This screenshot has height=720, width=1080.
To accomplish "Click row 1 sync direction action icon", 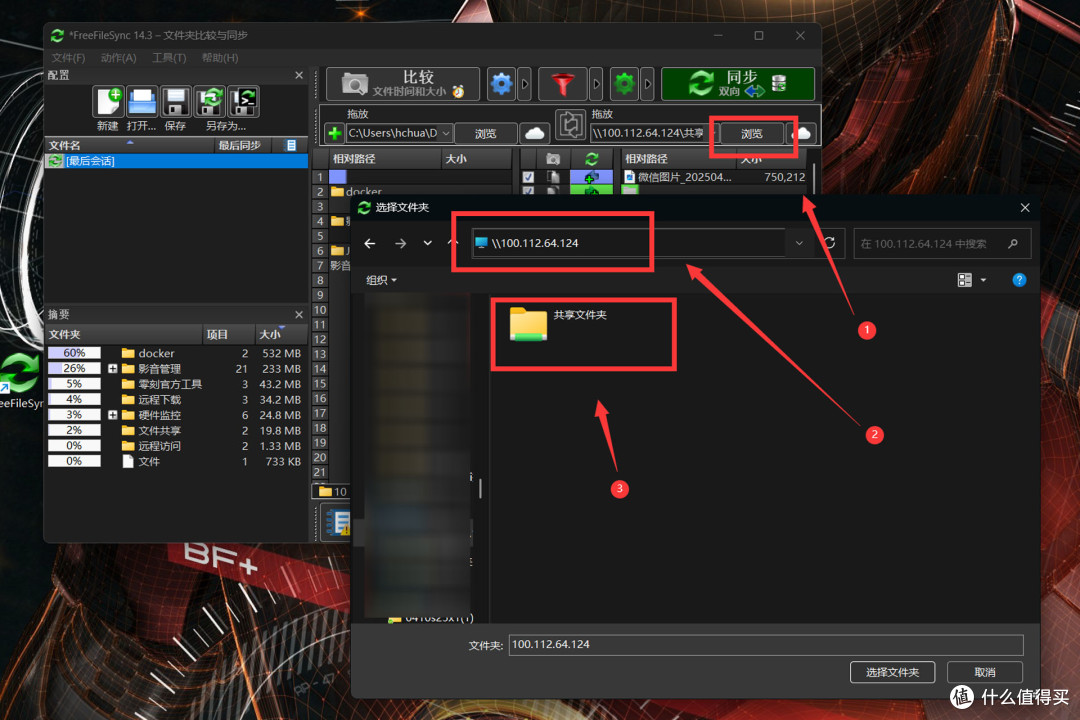I will (x=591, y=177).
